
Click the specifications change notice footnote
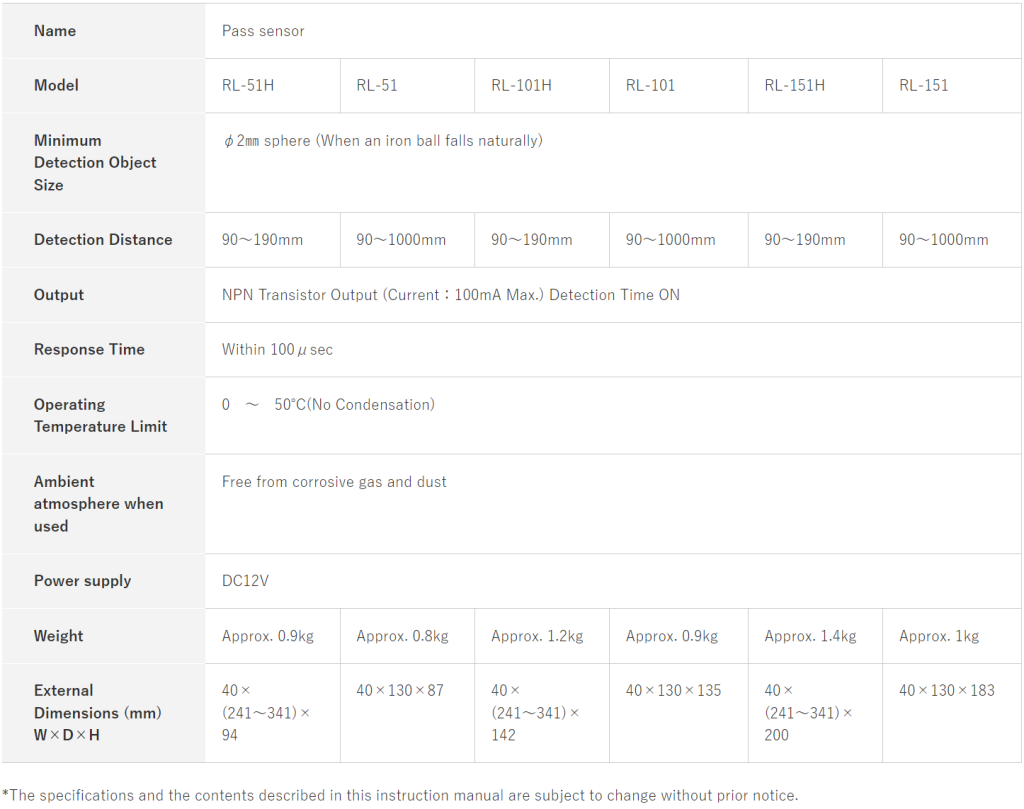[x=400, y=796]
